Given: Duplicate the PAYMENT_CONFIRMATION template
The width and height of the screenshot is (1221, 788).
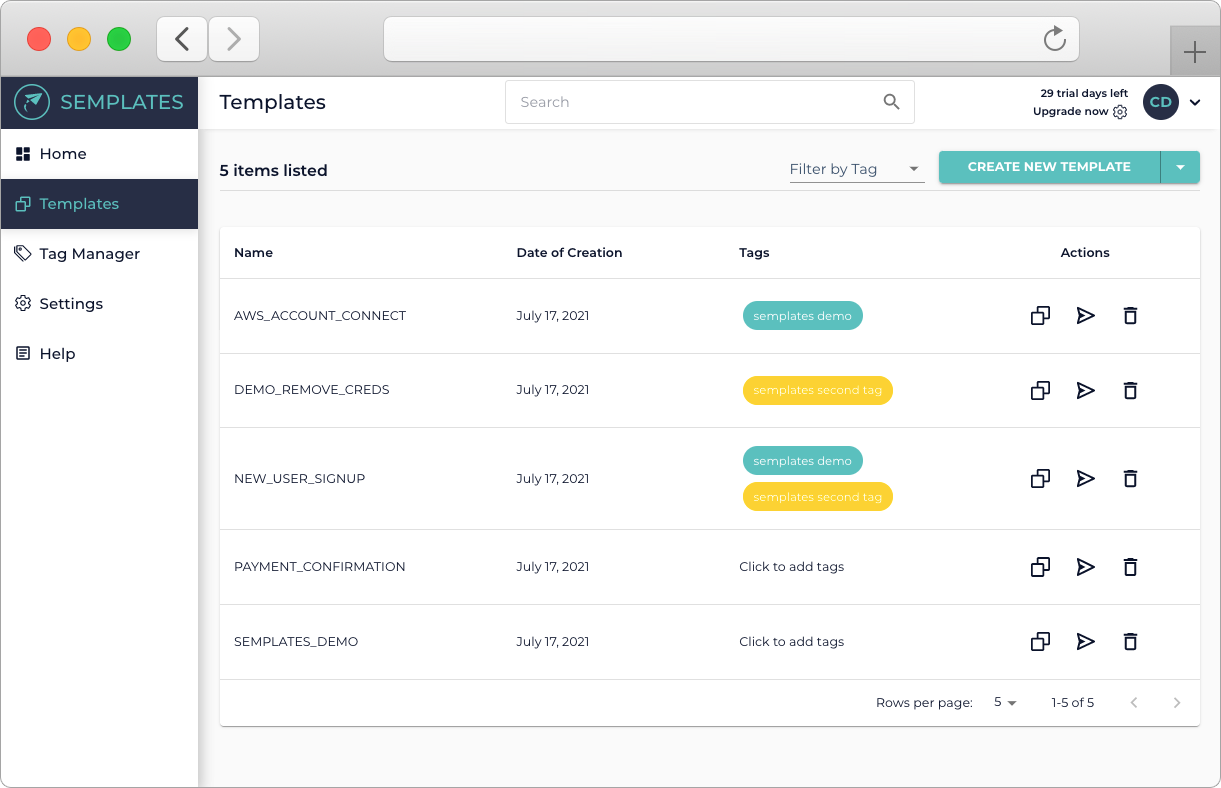Looking at the screenshot, I should coord(1040,567).
